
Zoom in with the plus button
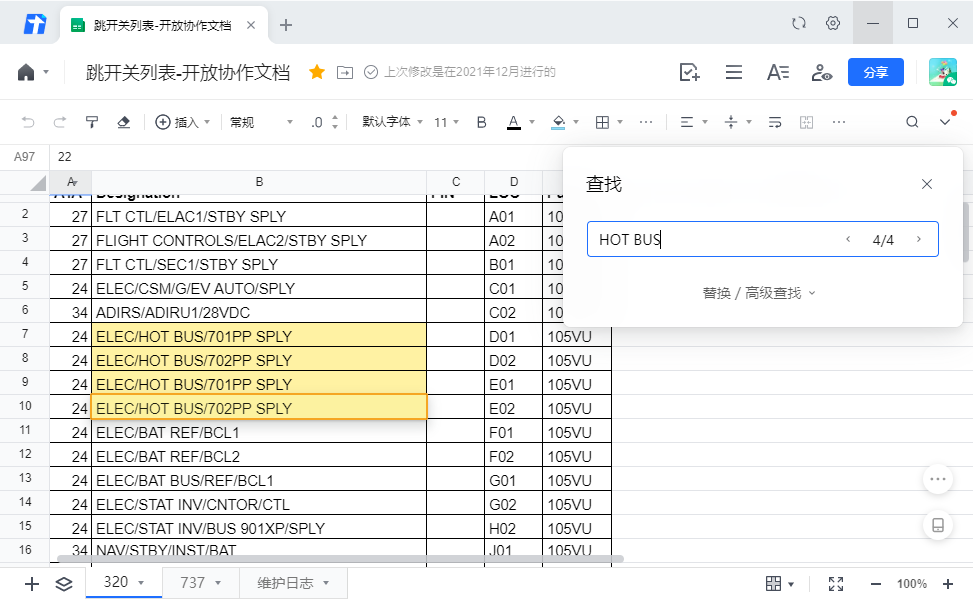(x=948, y=584)
